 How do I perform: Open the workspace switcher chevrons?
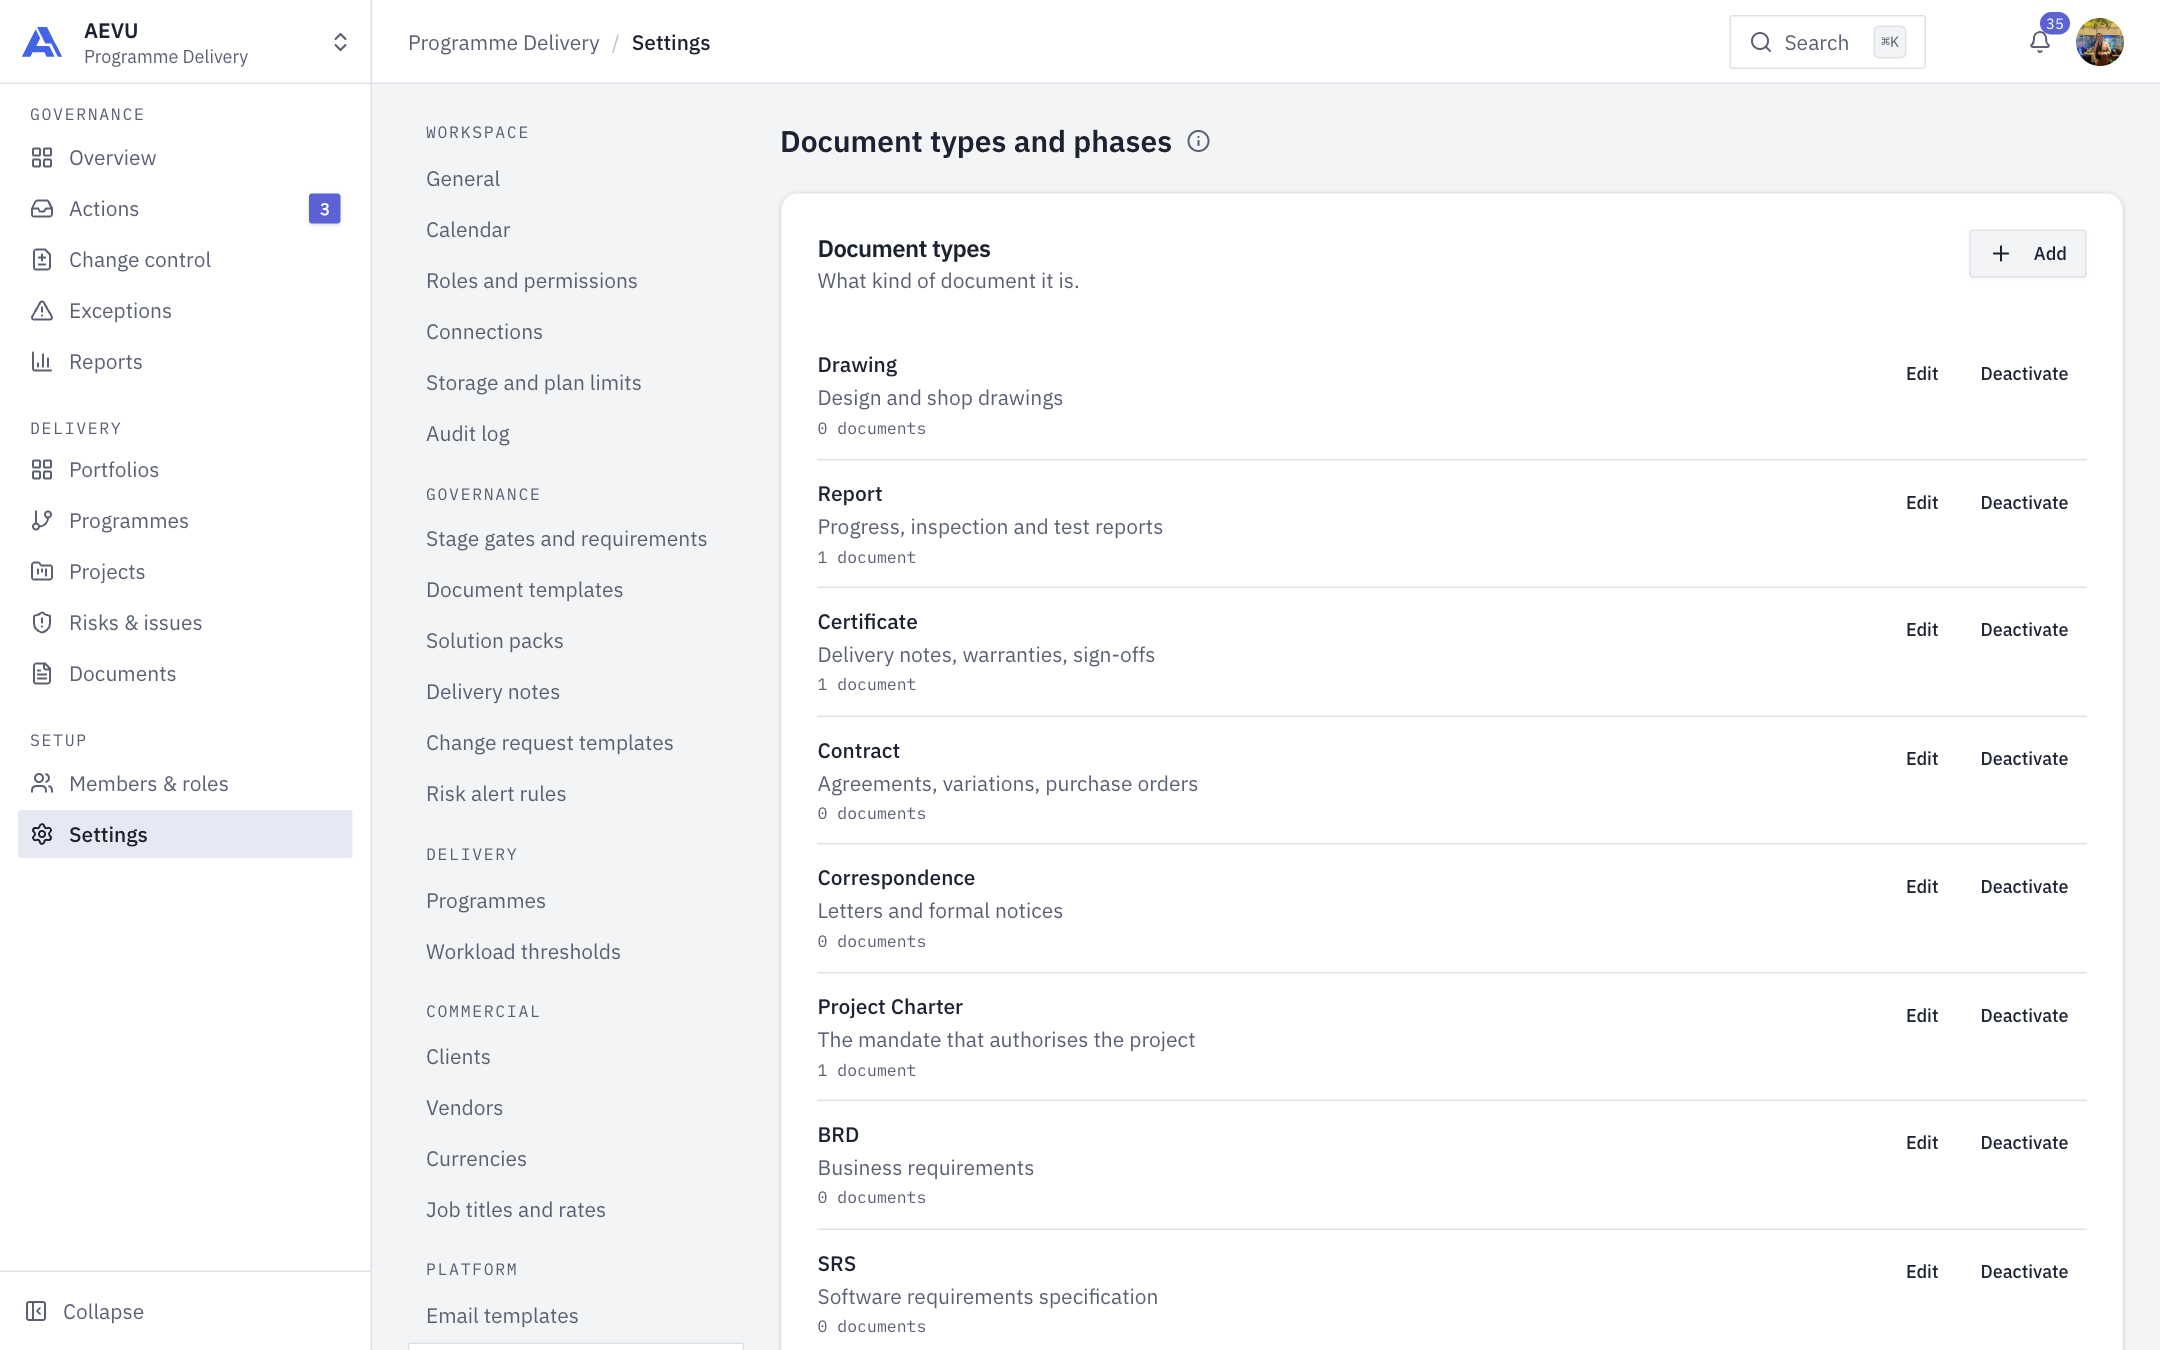point(340,42)
